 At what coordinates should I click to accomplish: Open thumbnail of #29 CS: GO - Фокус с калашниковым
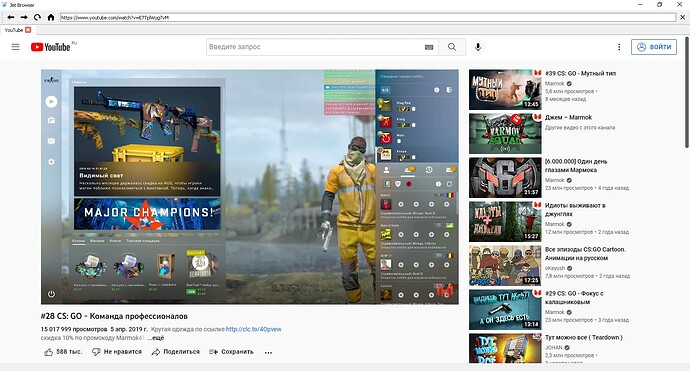(x=505, y=309)
